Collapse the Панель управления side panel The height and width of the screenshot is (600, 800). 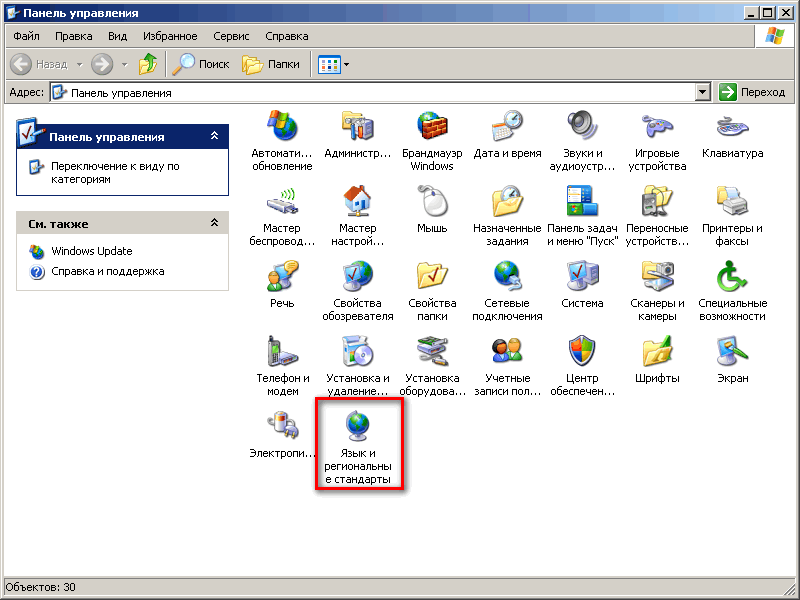click(x=214, y=136)
